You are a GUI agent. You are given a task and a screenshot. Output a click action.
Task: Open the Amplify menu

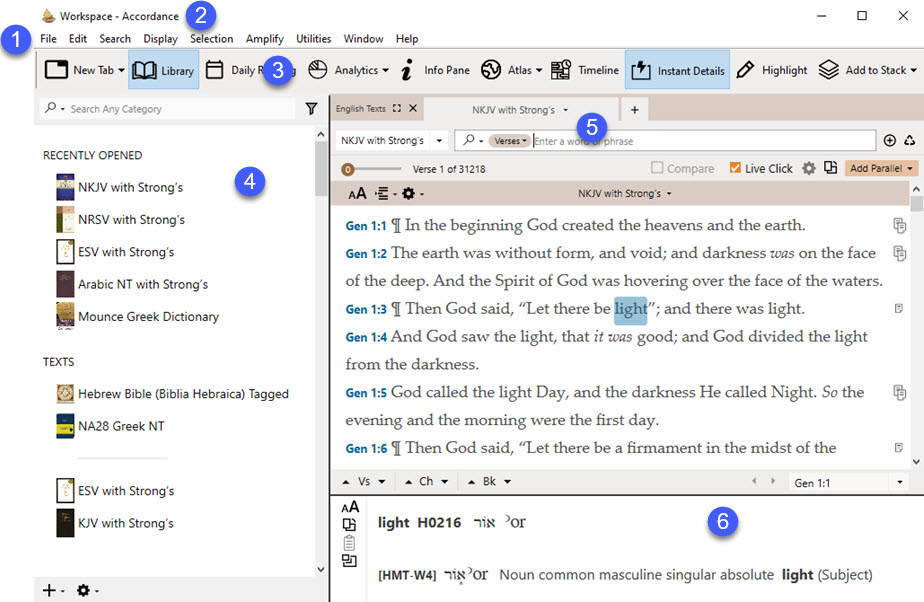tap(265, 39)
